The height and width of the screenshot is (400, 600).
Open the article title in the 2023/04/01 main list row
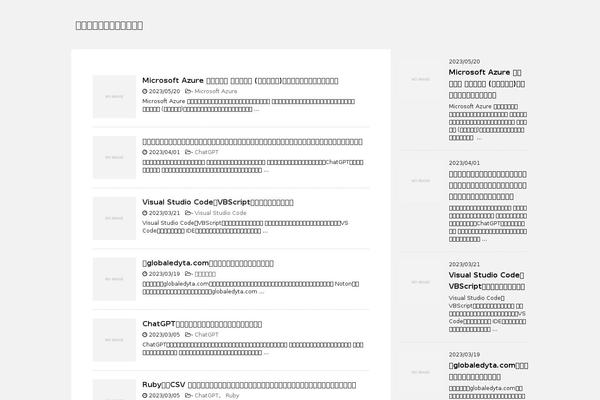252,142
